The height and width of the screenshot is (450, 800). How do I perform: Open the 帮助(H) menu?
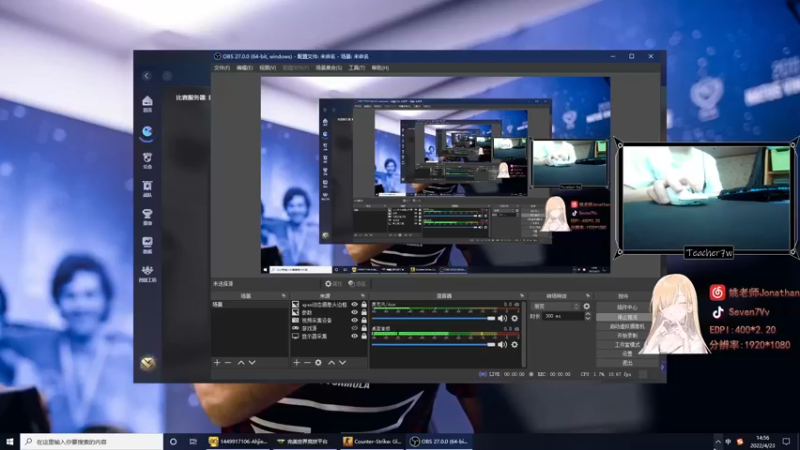pyautogui.click(x=380, y=68)
